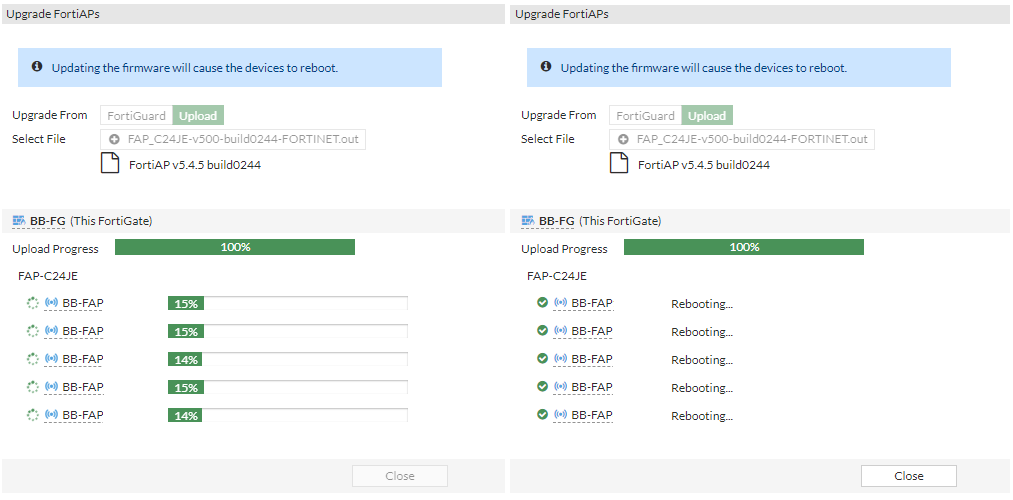The height and width of the screenshot is (500, 1013).
Task: Click the green checkmark beside the first rebooting BB-FAP
Action: (543, 303)
